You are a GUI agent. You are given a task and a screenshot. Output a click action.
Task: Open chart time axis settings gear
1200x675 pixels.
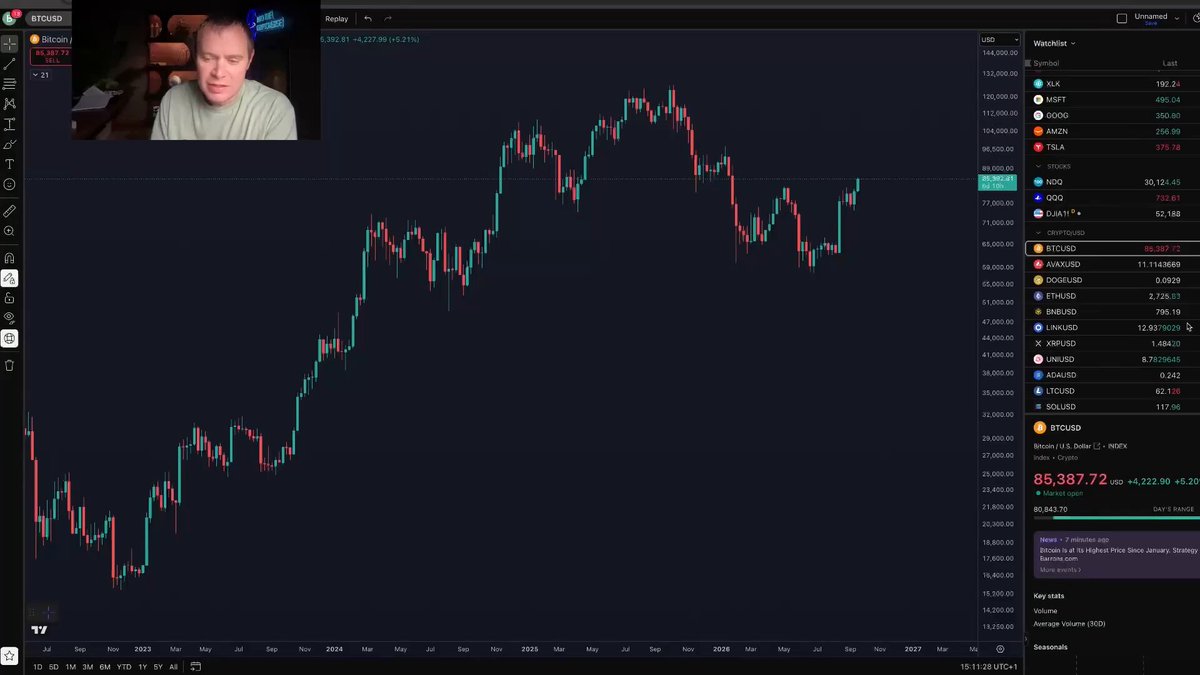coord(1000,649)
